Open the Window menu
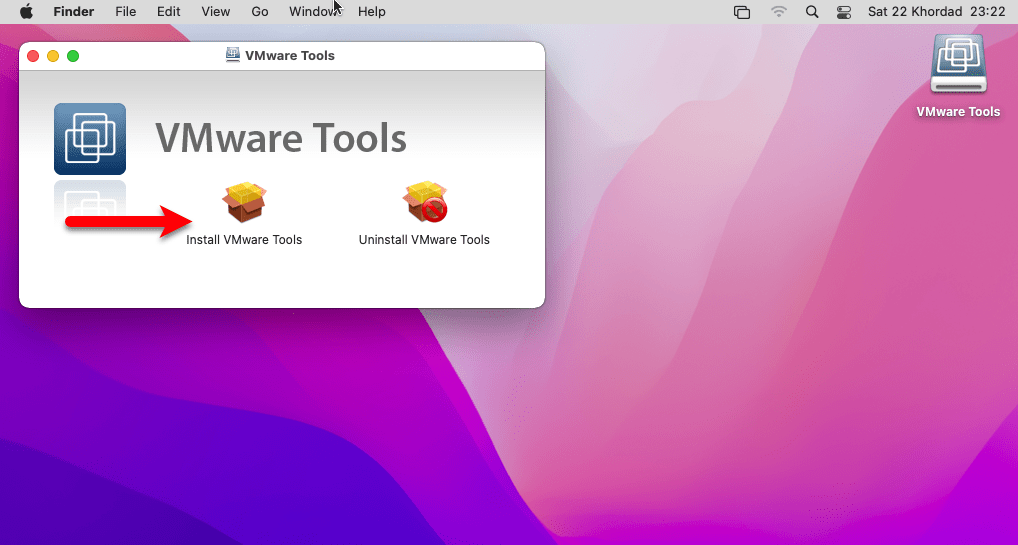 pyautogui.click(x=313, y=12)
